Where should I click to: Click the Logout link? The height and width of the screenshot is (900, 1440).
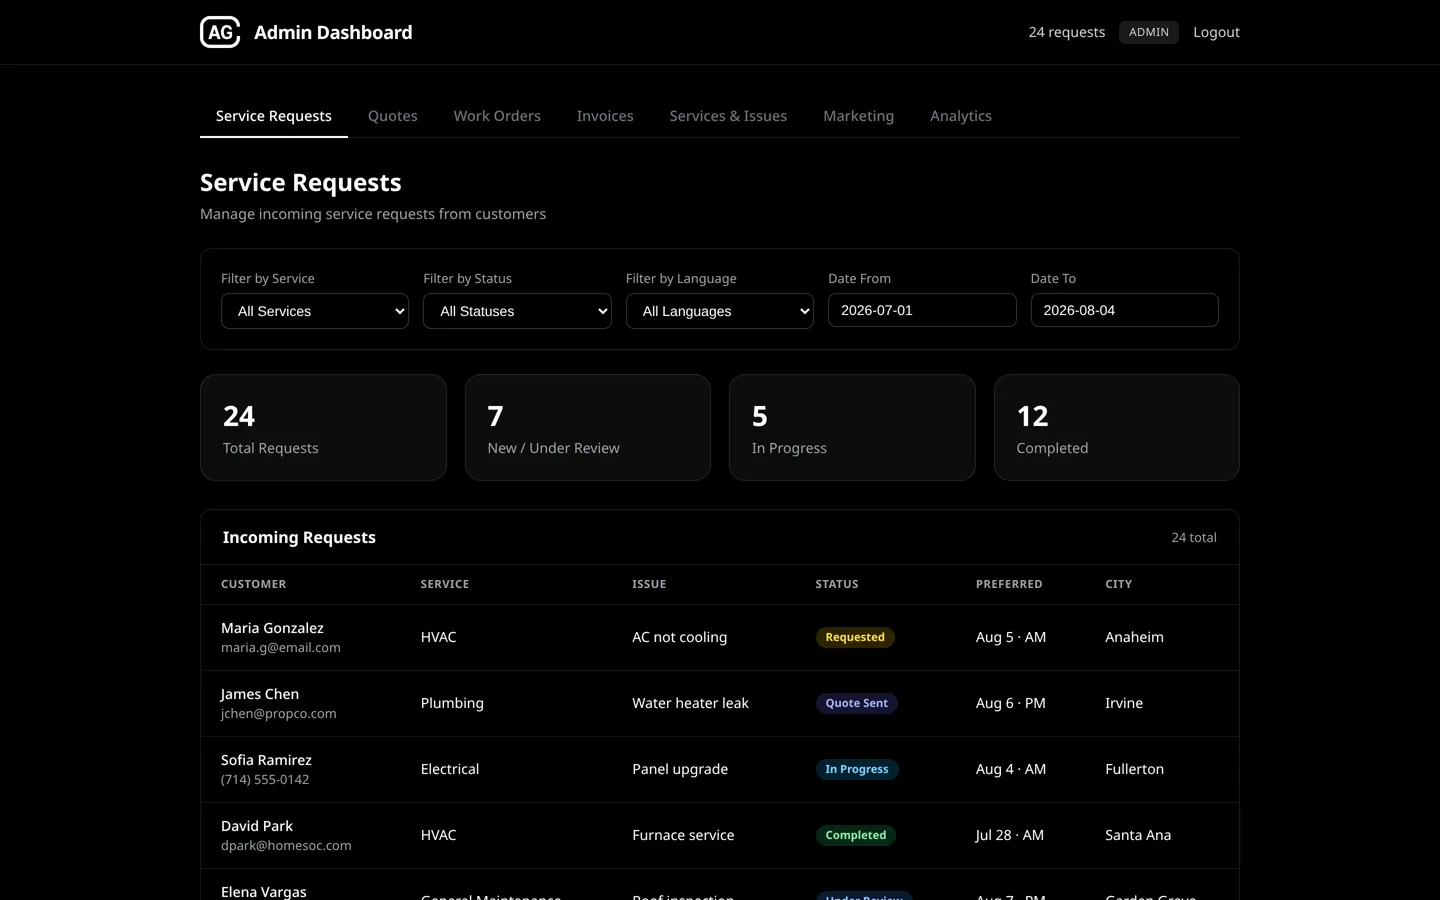[x=1216, y=32]
